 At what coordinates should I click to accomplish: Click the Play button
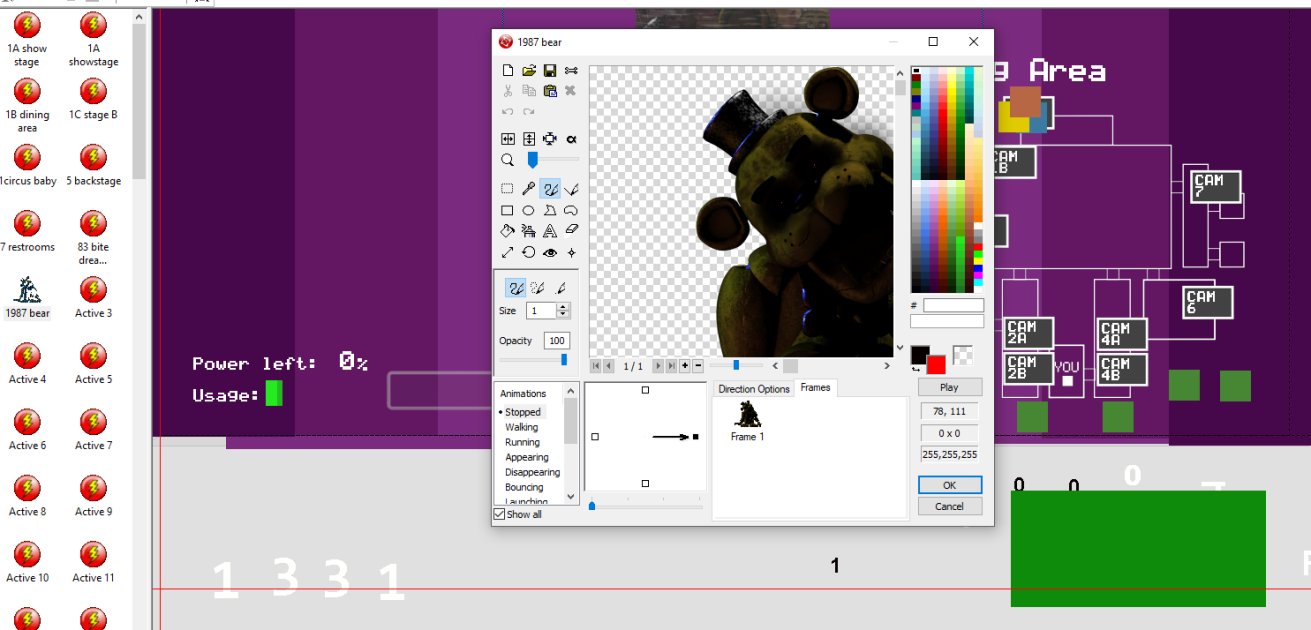pyautogui.click(x=950, y=387)
